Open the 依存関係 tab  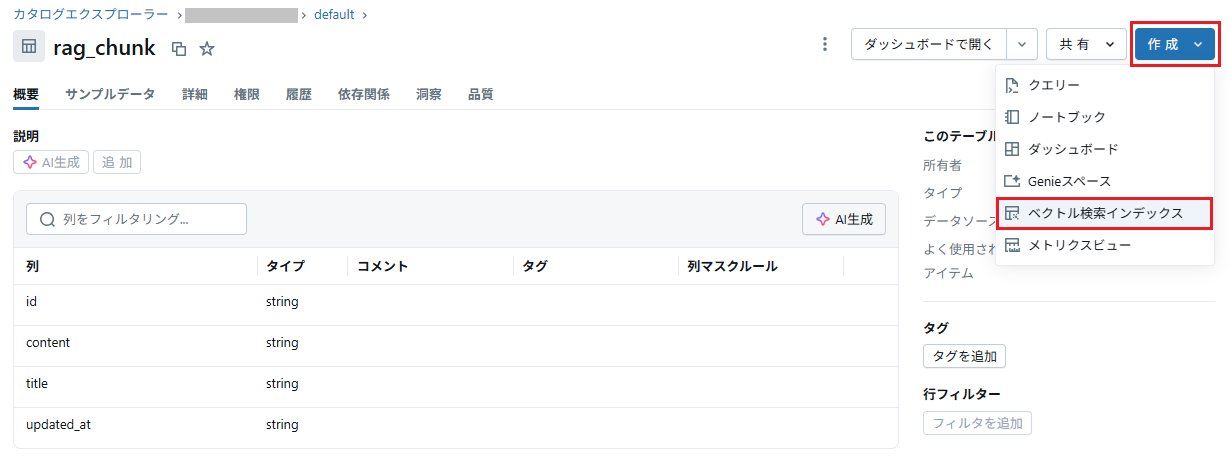(x=364, y=94)
